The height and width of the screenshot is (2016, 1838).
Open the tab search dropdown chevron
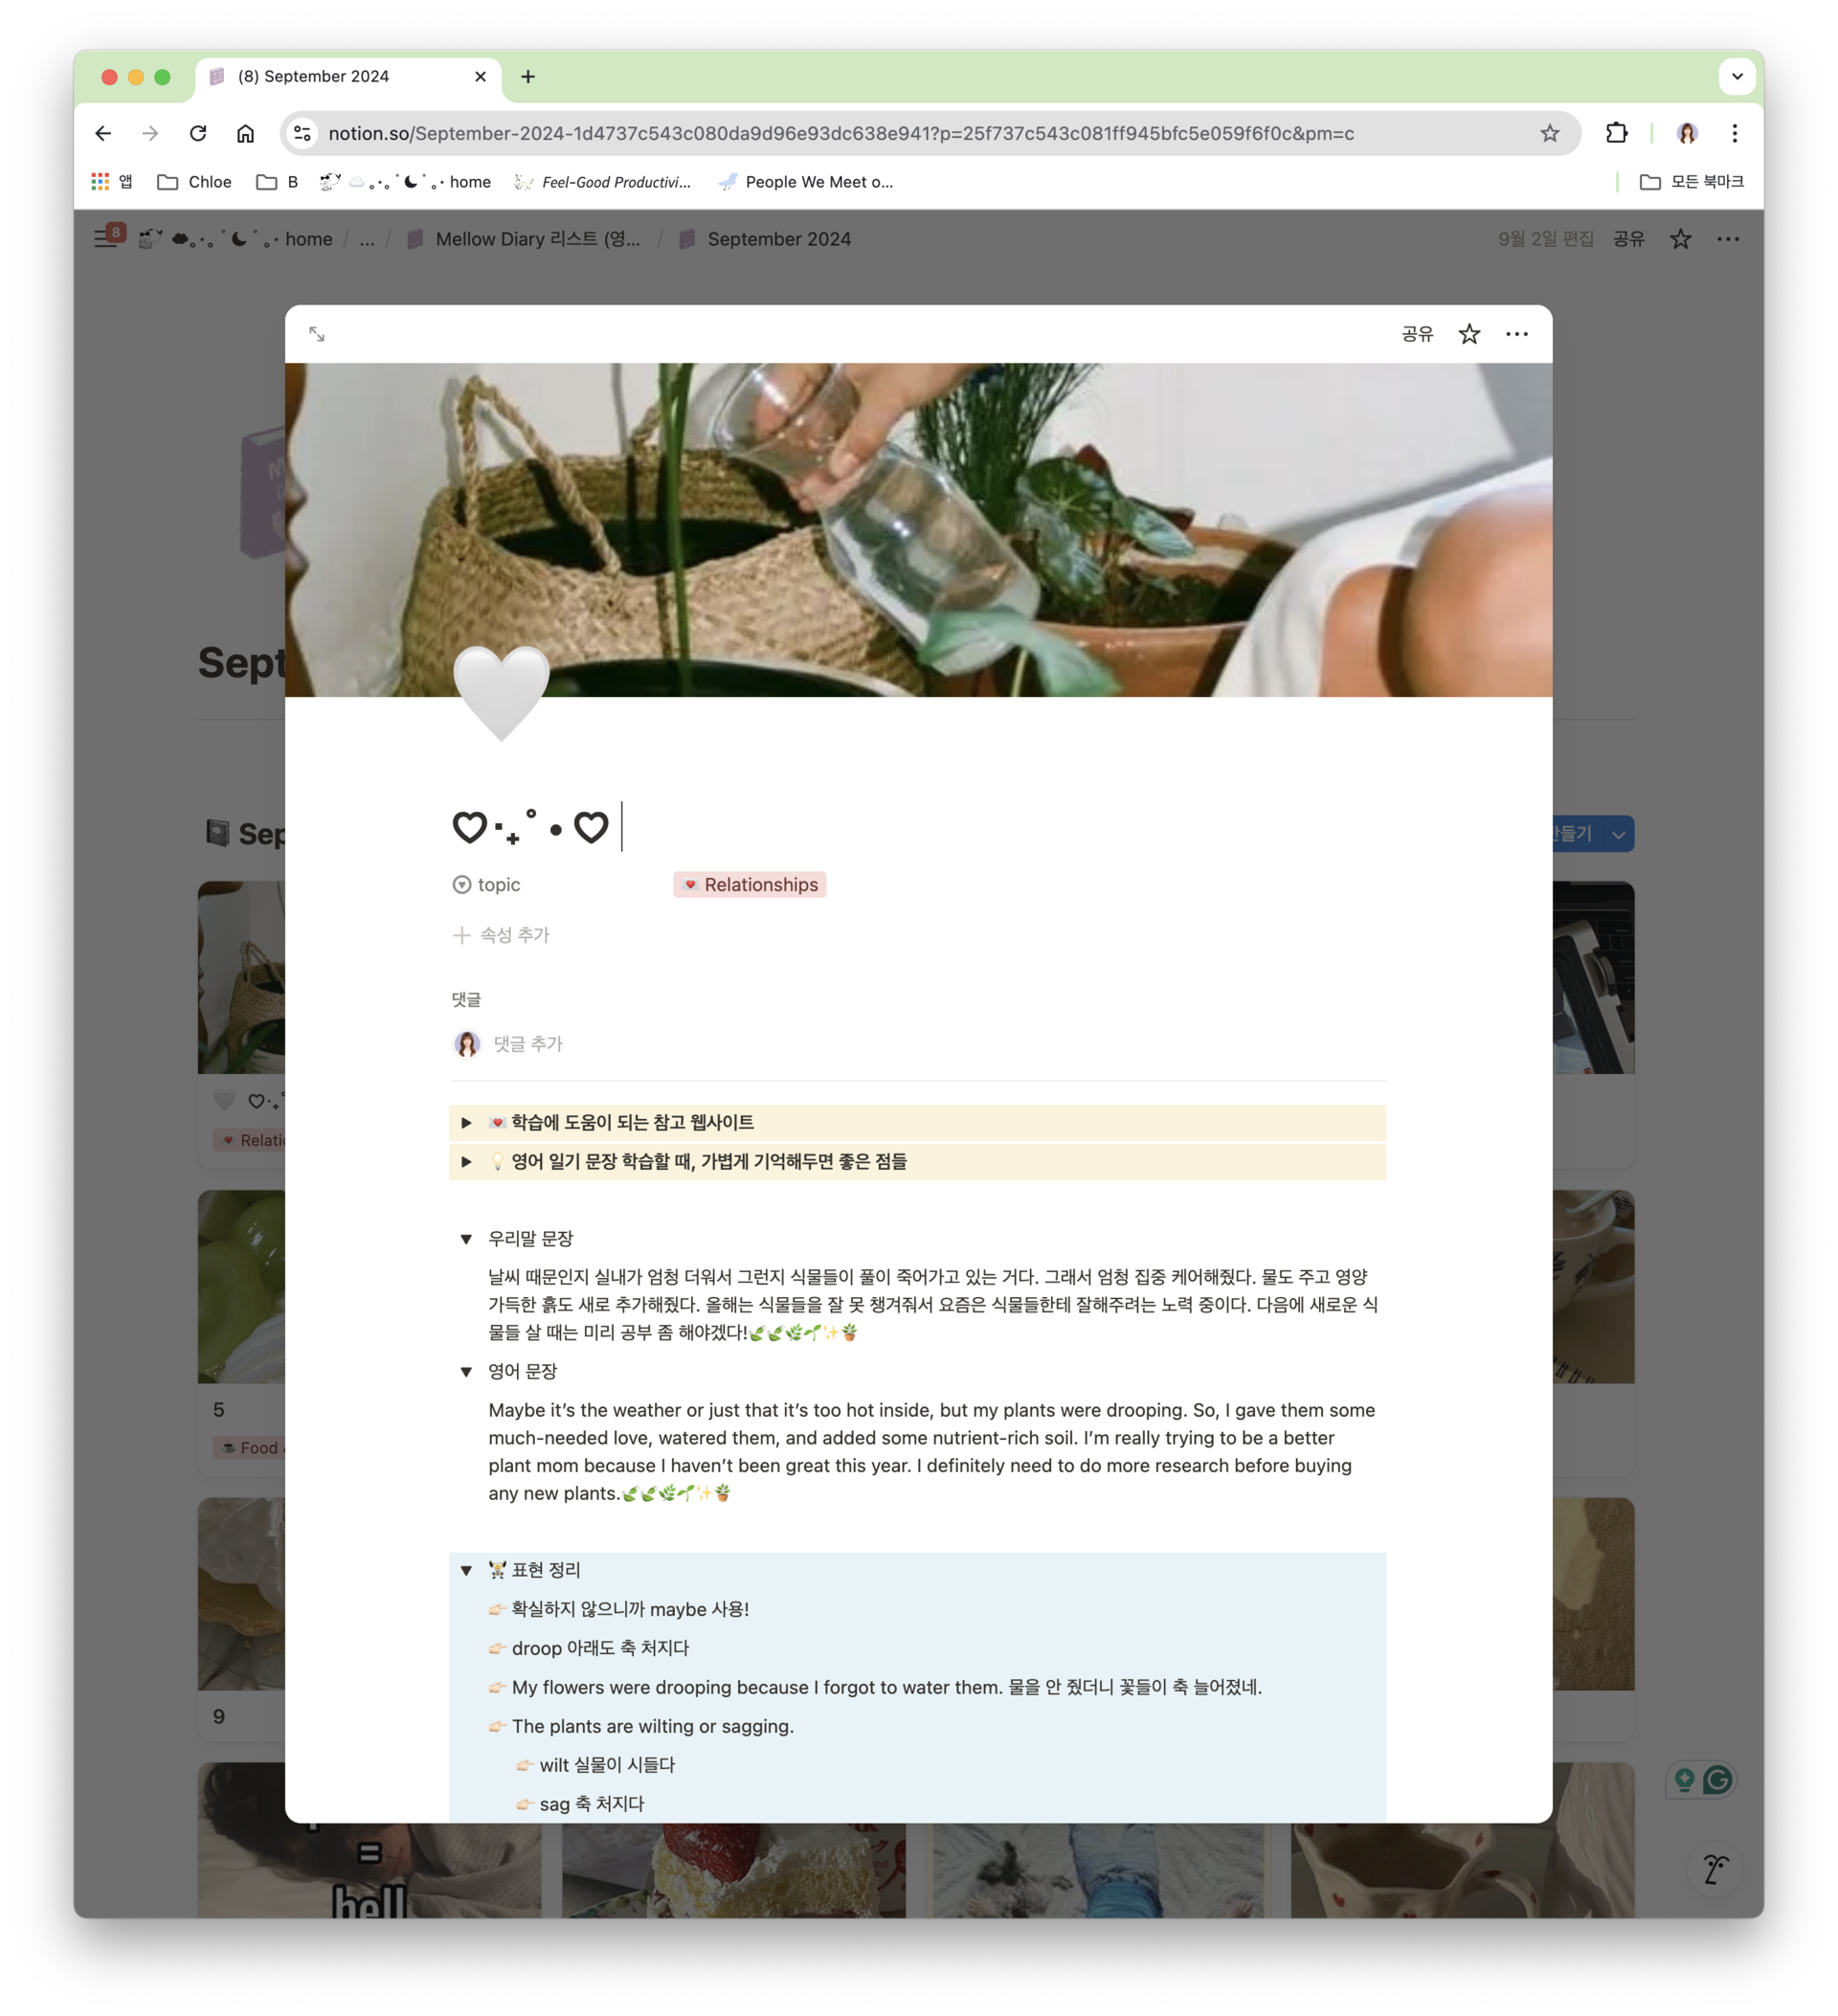point(1736,76)
